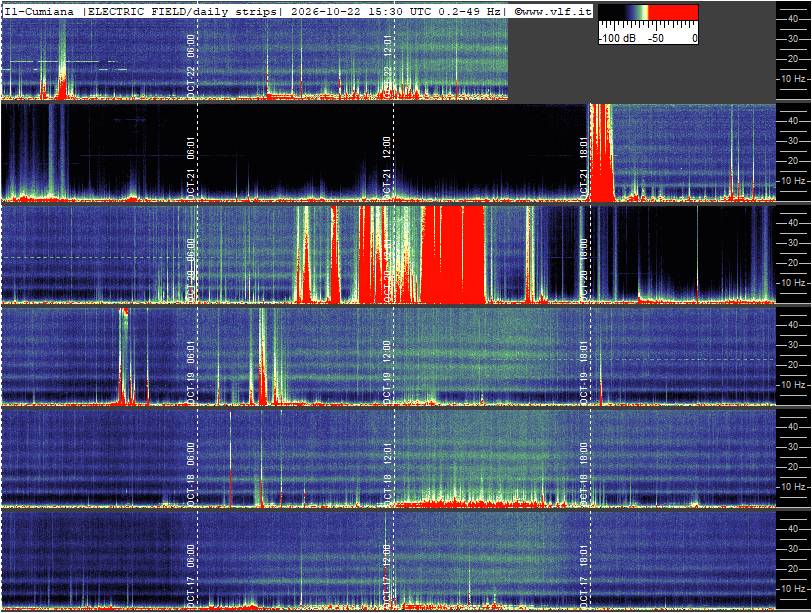The width and height of the screenshot is (812, 613).
Task: Select the -100 dB legend label
Action: [617, 38]
